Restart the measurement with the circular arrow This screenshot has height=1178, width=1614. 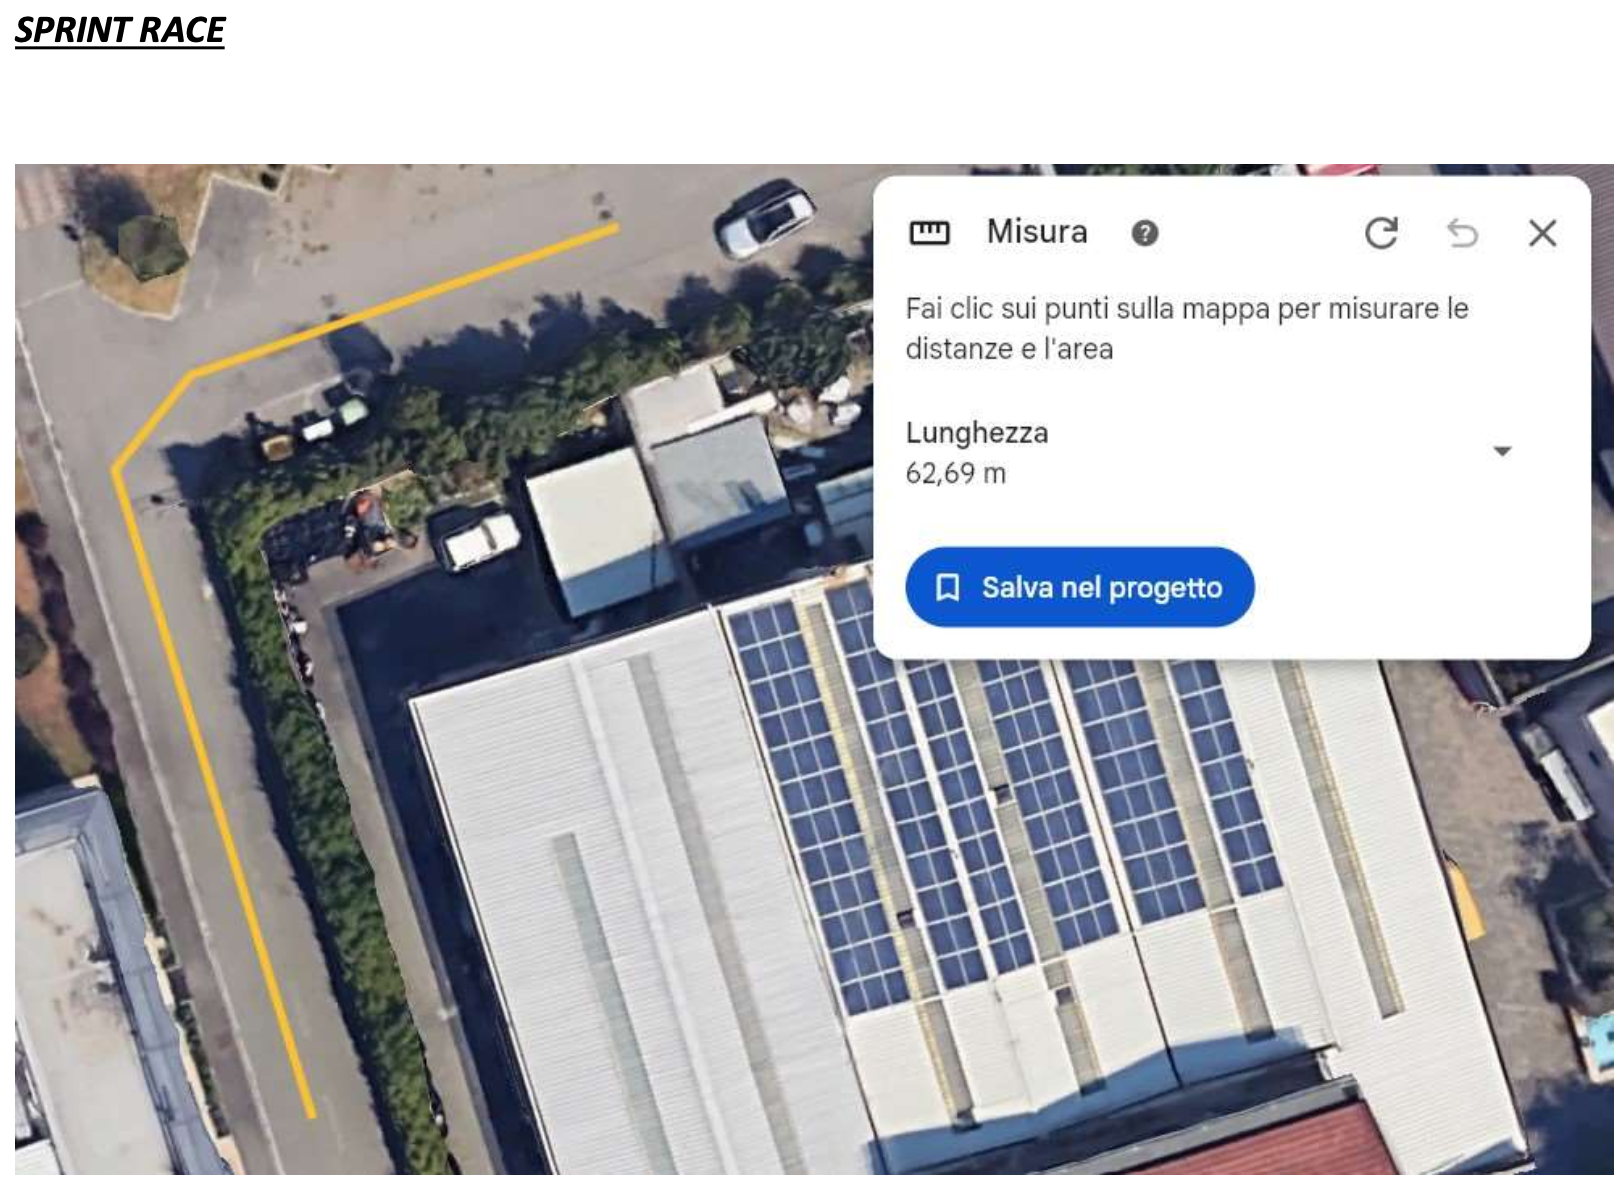point(1381,233)
